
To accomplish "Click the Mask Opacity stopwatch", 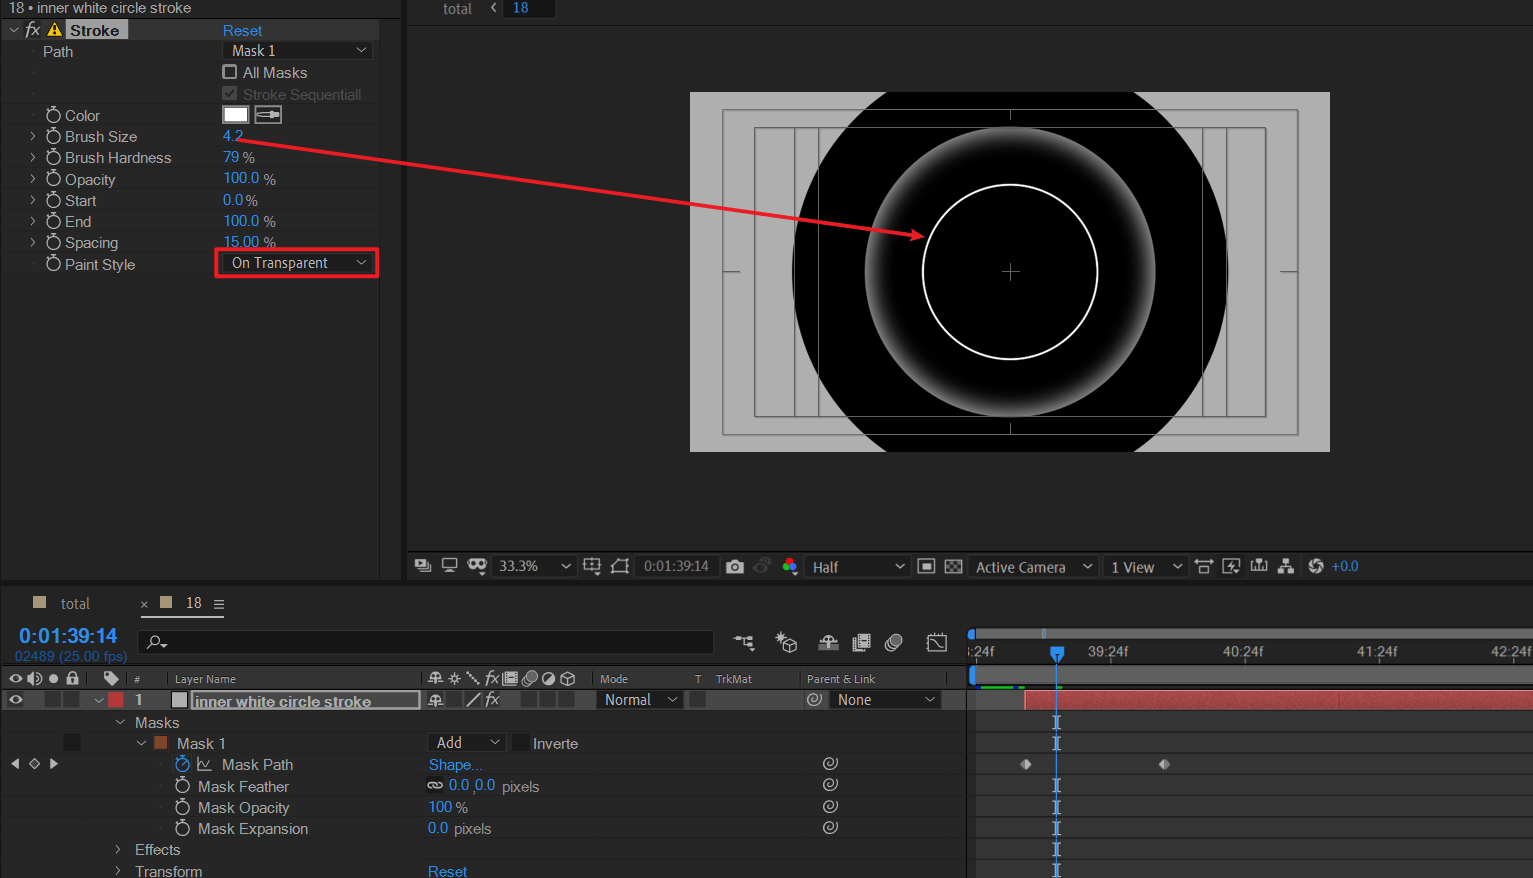I will point(182,807).
